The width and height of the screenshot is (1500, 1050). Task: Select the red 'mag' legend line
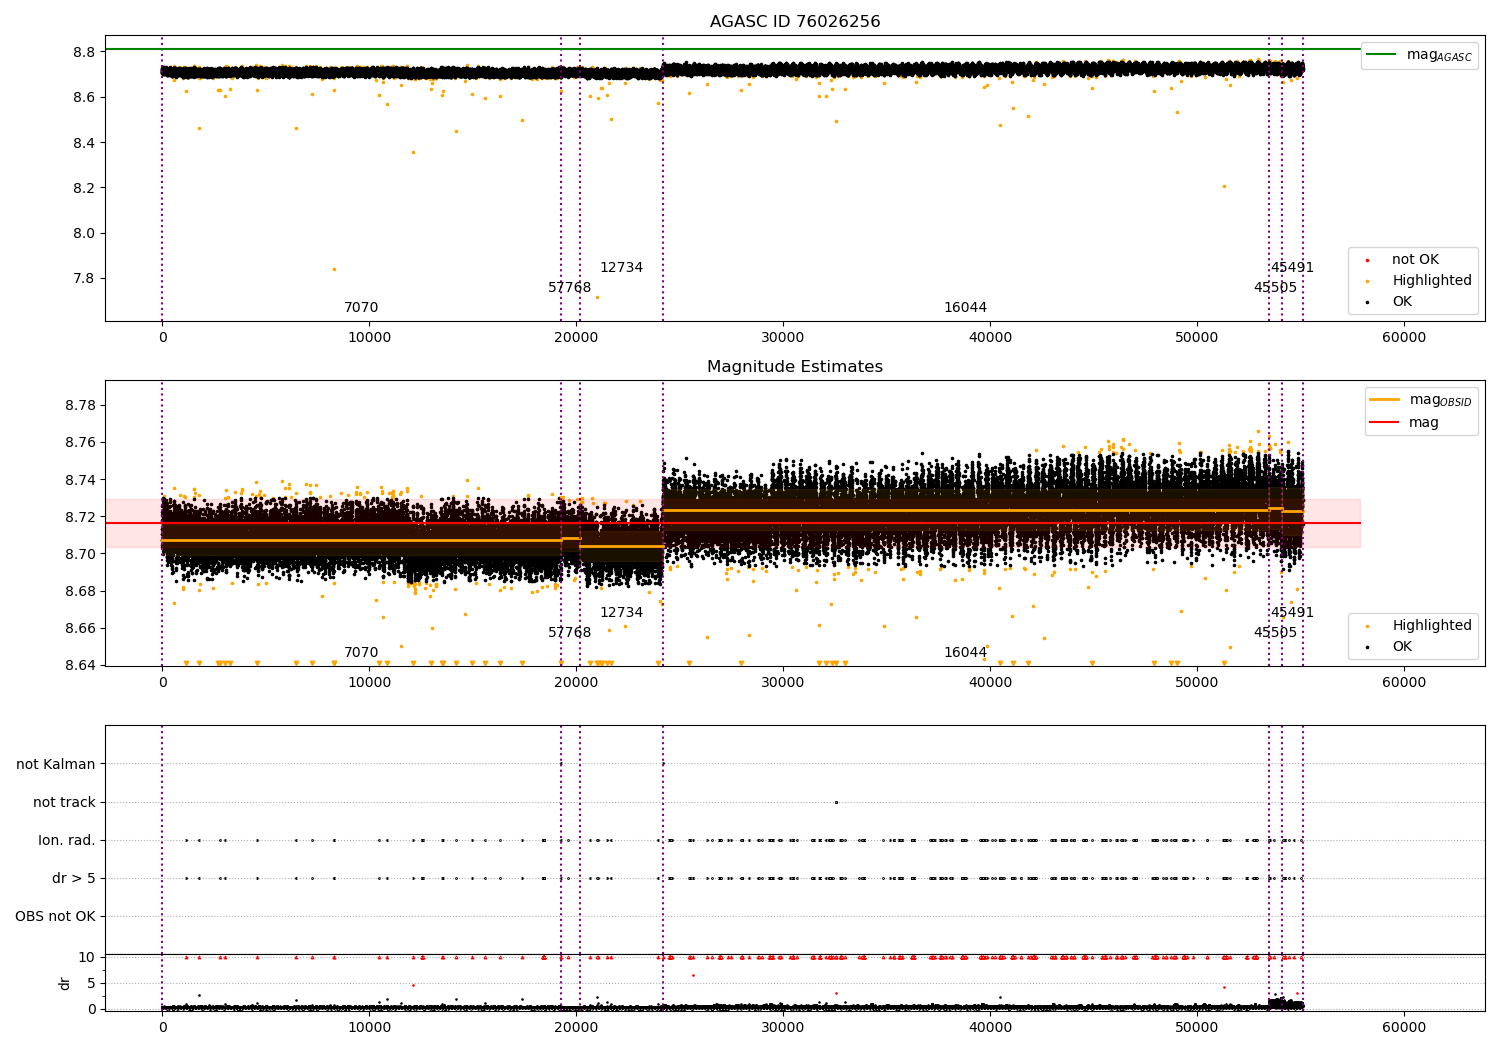[x=1385, y=422]
